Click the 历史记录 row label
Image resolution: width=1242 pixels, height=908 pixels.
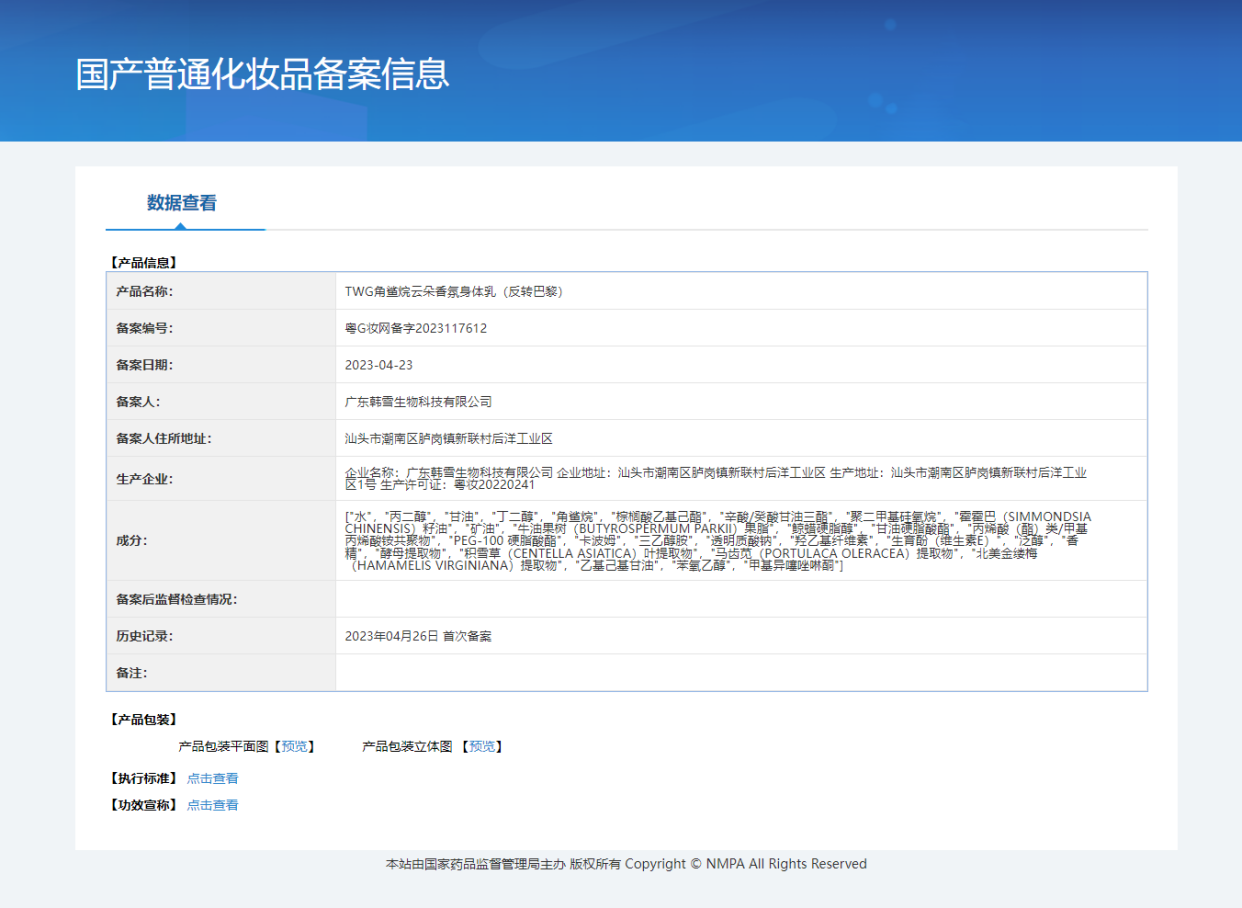(x=145, y=636)
